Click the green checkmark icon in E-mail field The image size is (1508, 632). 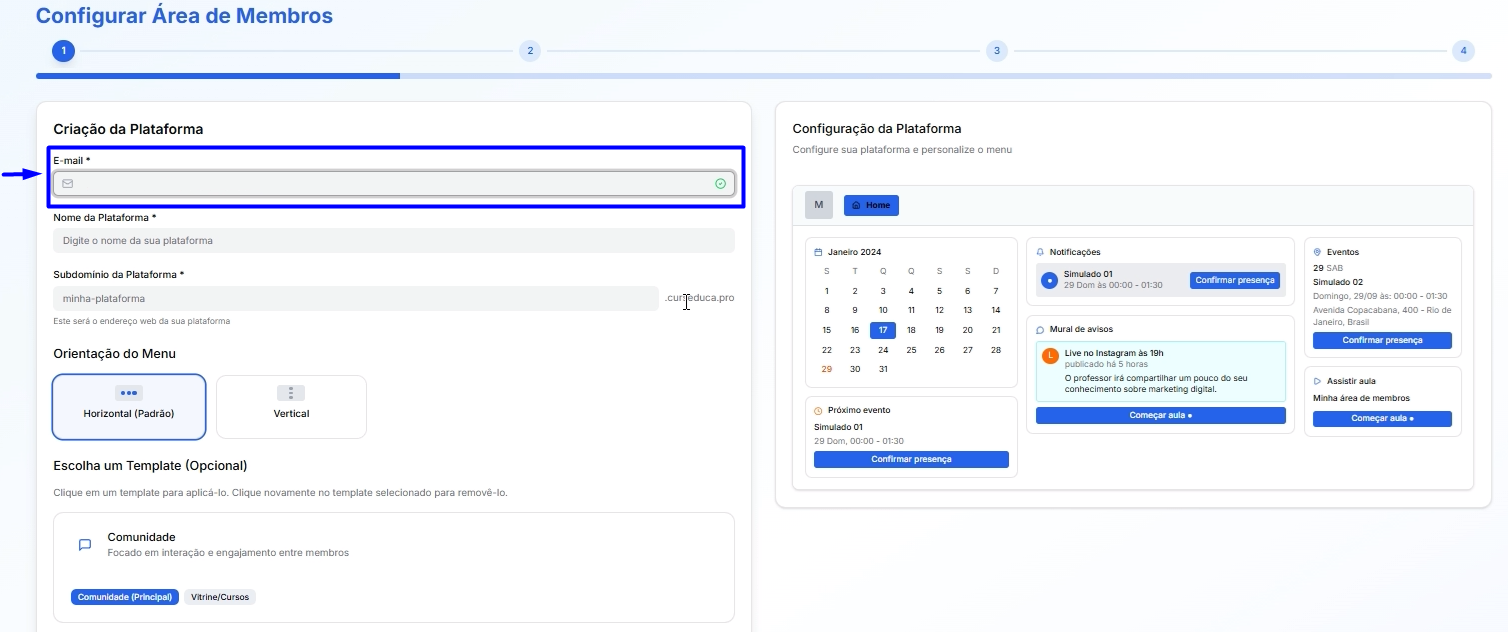(x=720, y=183)
